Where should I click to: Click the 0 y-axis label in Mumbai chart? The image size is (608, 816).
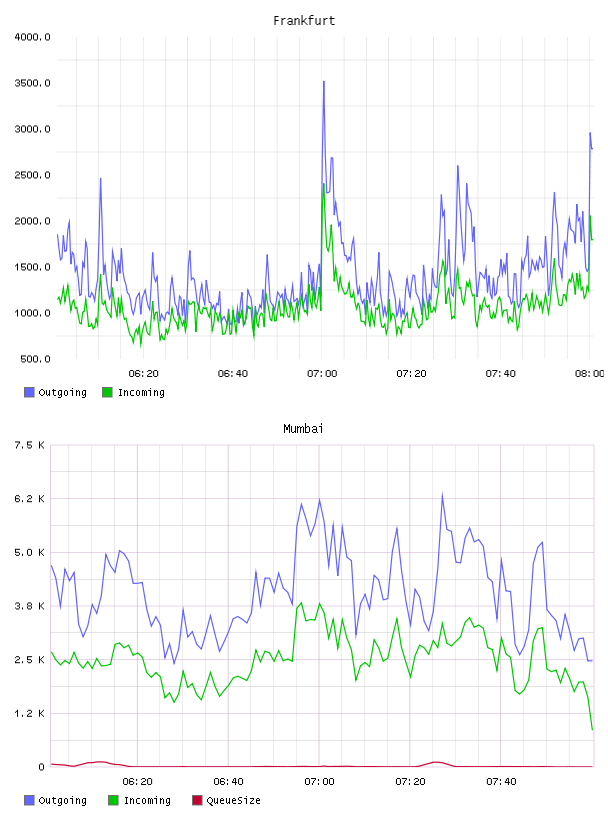point(41,767)
